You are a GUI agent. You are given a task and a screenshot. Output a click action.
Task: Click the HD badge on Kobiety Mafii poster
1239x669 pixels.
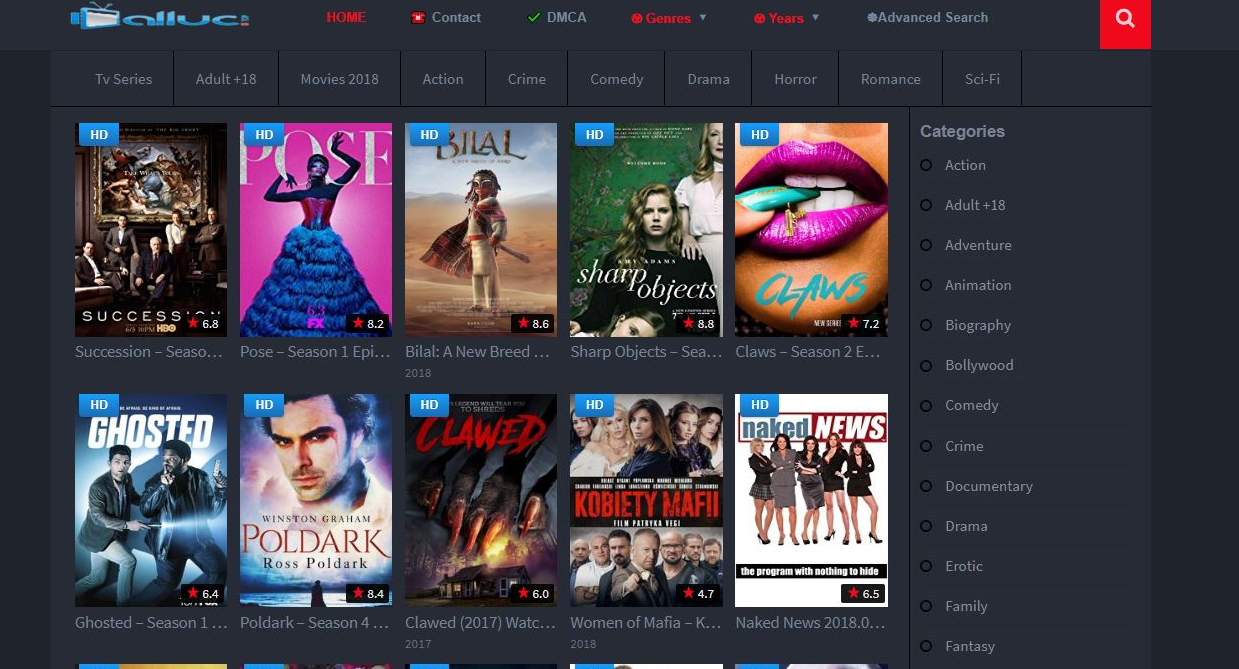click(x=594, y=404)
